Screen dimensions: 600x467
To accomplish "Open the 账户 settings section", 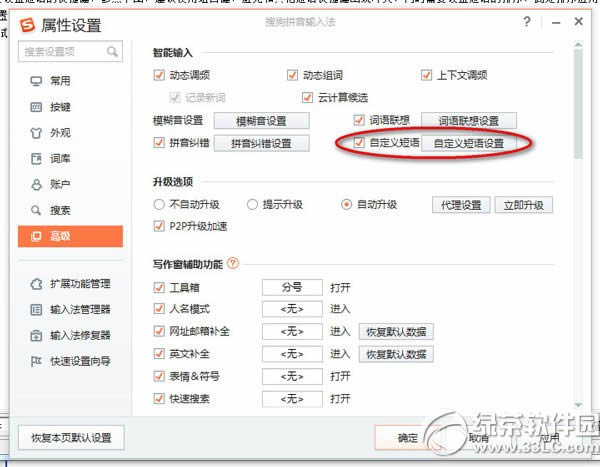I will tap(70, 185).
